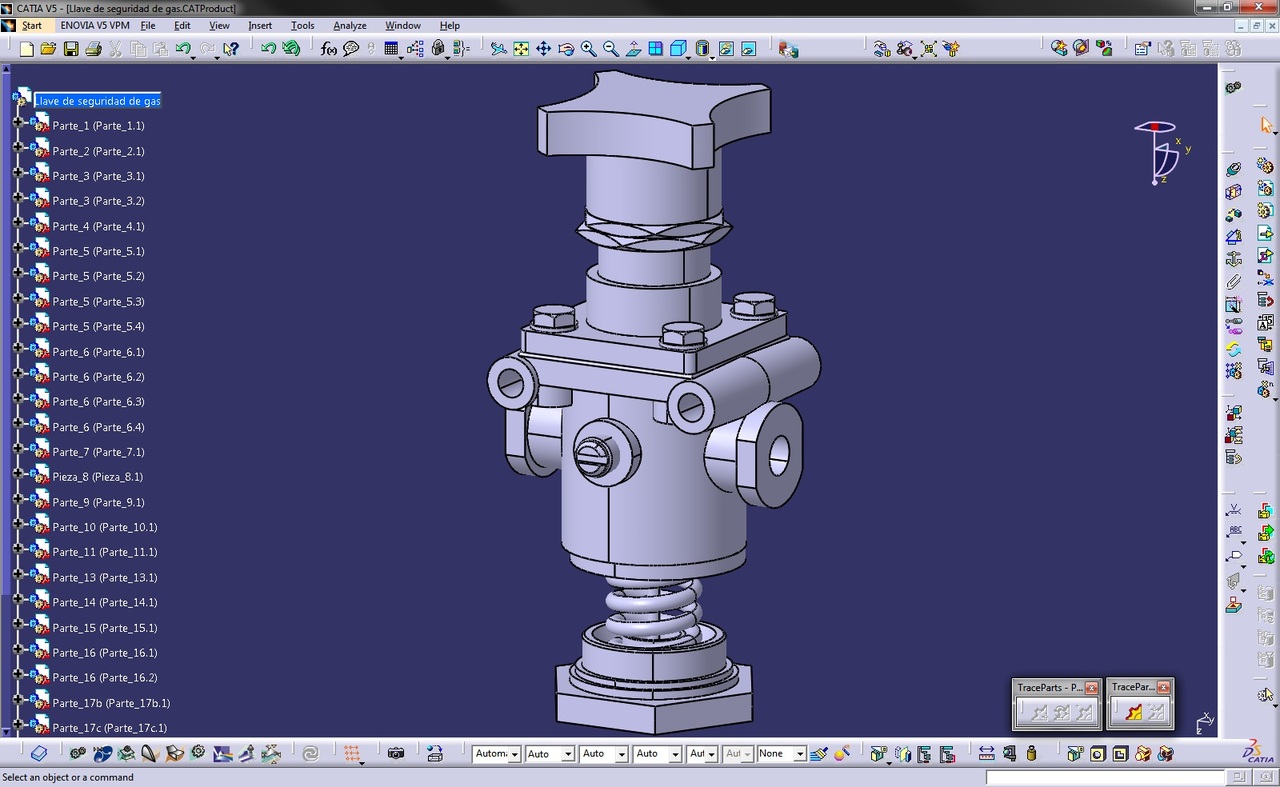Screen dimensions: 1280x787
Task: Close the TracePar... small floating toolbar
Action: (1163, 687)
